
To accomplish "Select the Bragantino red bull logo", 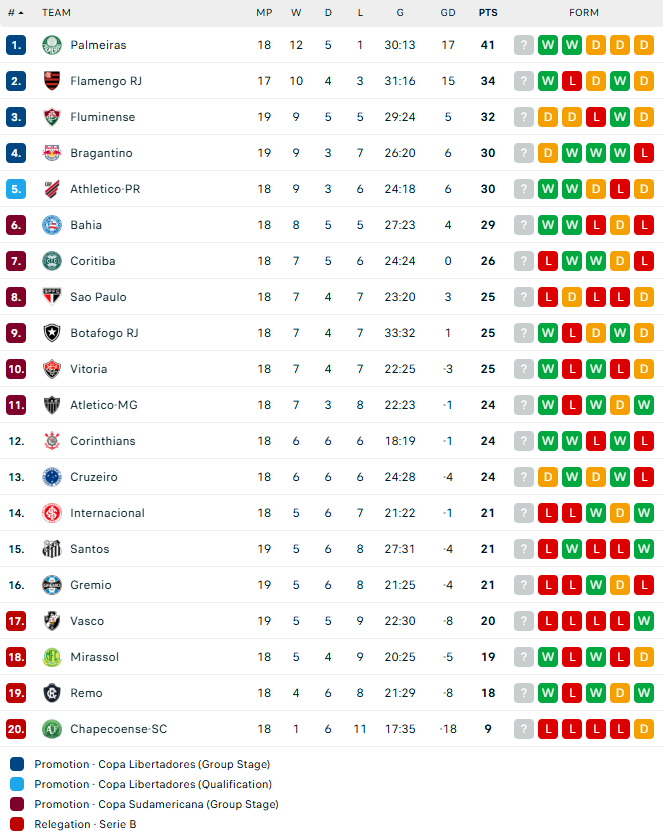I will [x=52, y=153].
